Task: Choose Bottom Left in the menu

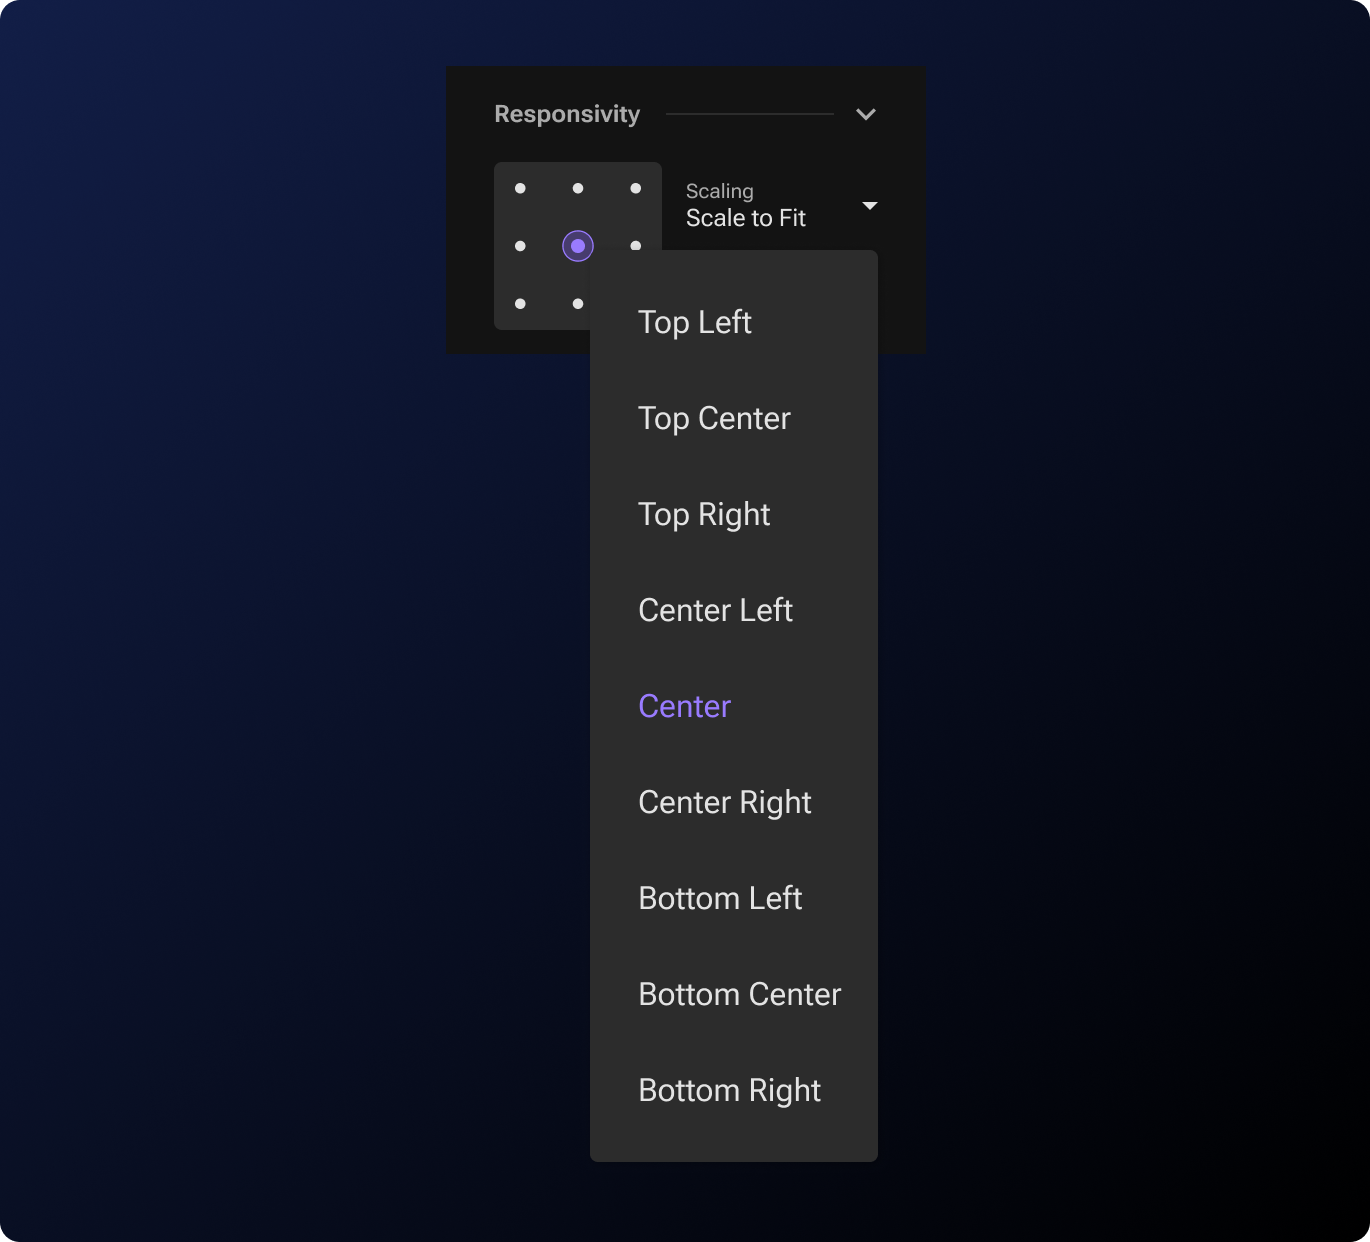Action: tap(720, 898)
